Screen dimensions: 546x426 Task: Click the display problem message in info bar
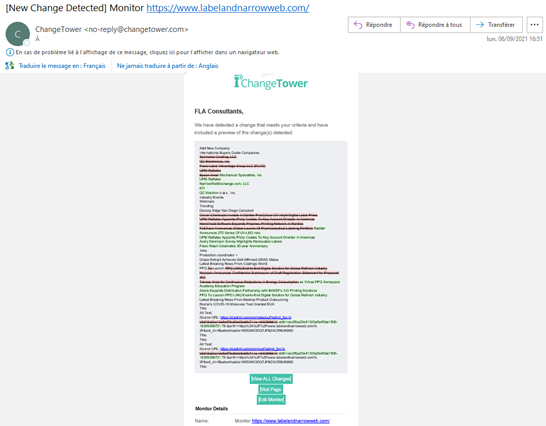(x=147, y=52)
